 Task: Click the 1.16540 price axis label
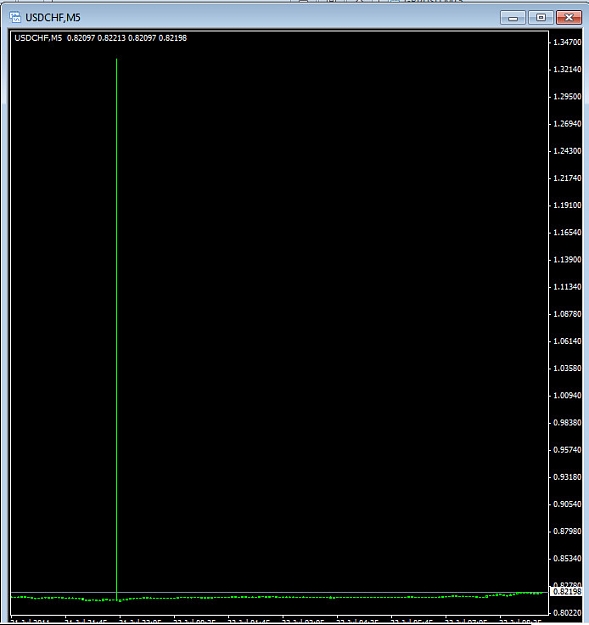567,232
